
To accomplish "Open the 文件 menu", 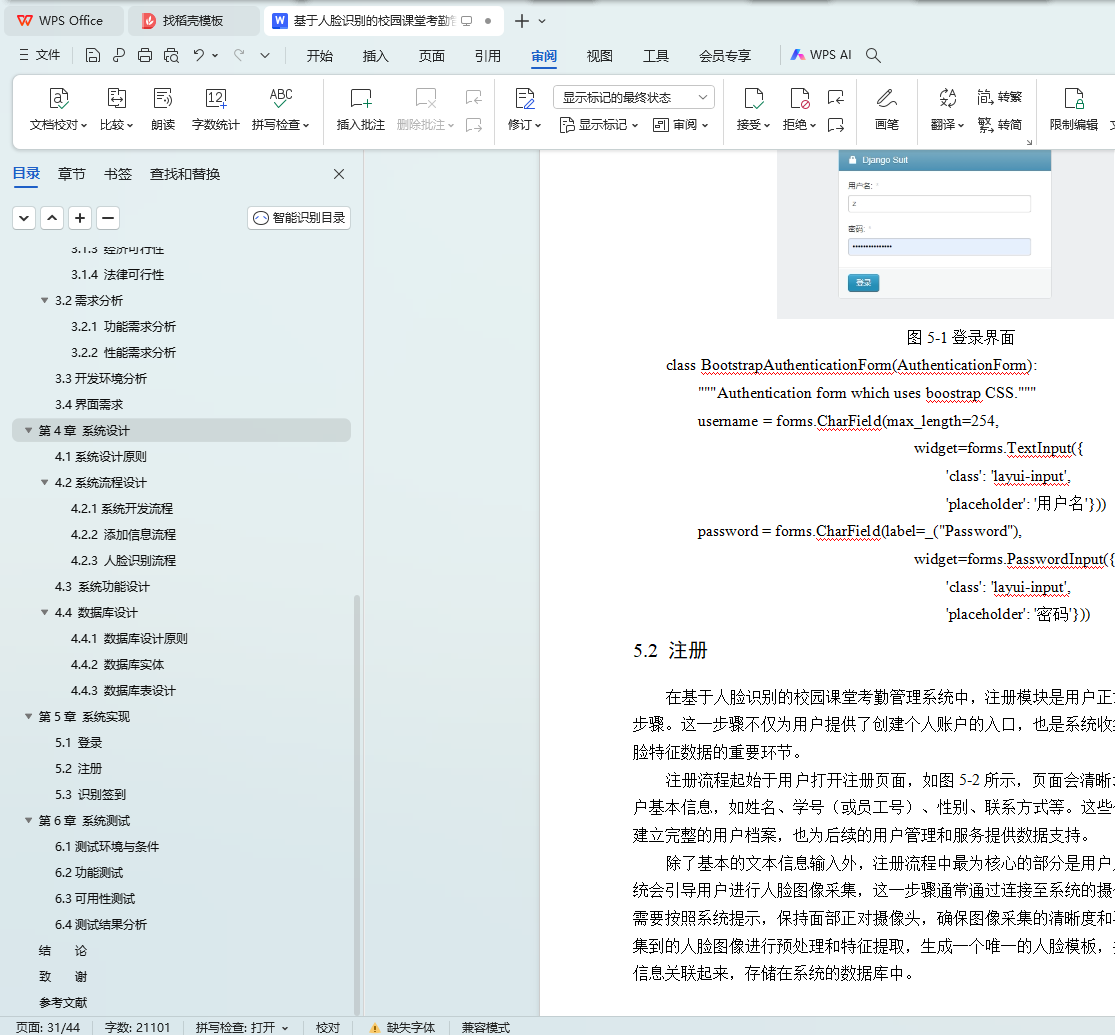I will (40, 55).
